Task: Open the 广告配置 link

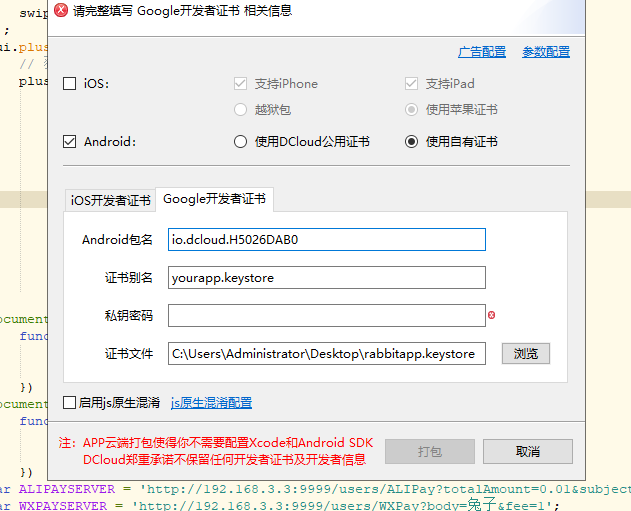Action: (x=482, y=52)
